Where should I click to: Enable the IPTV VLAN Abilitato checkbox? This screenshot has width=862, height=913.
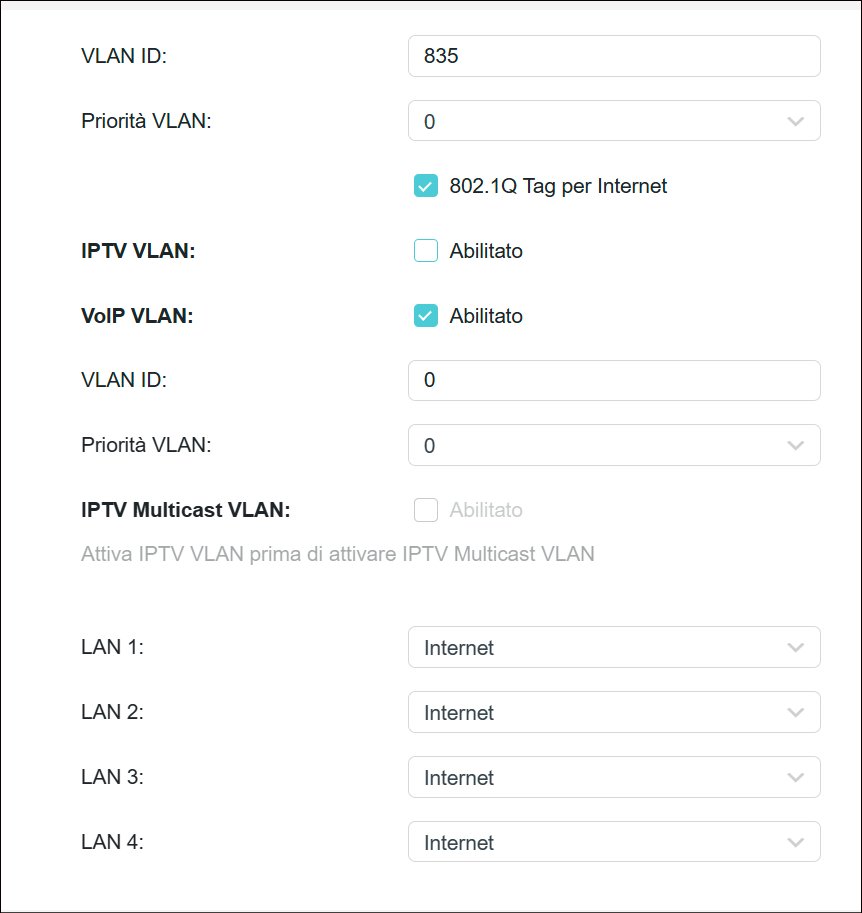point(426,251)
